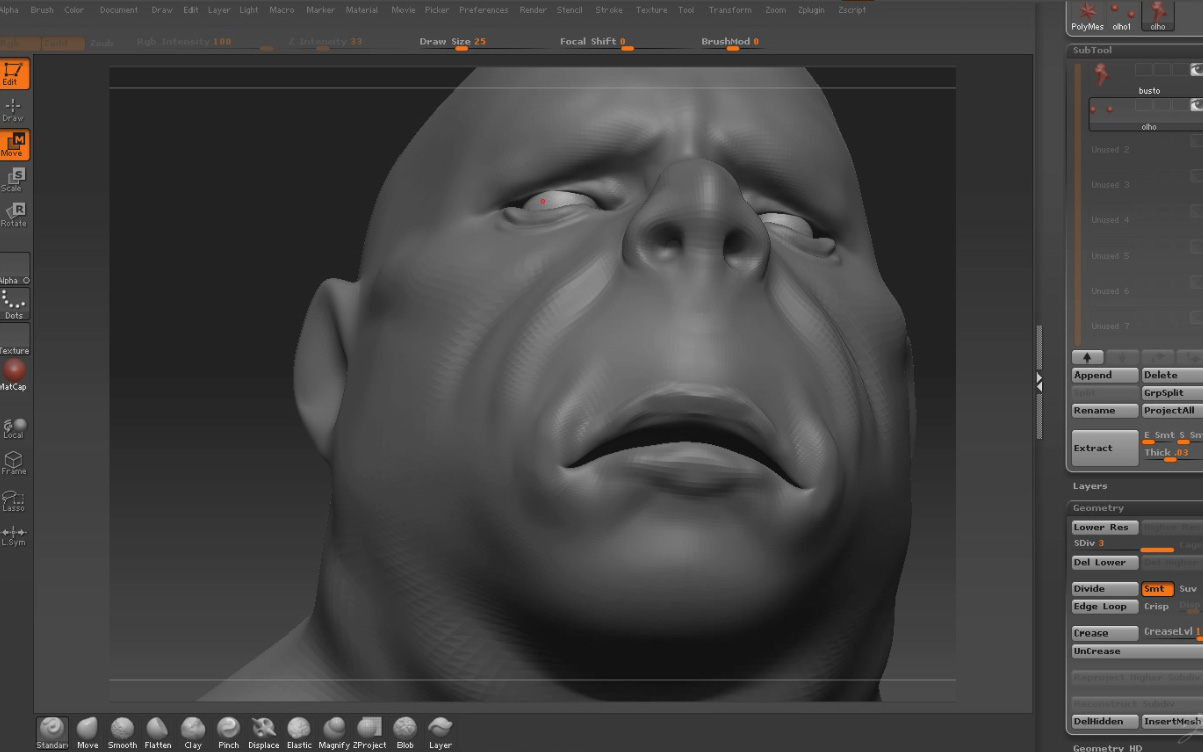
Task: Open the MatCap material picker
Action: pos(14,372)
